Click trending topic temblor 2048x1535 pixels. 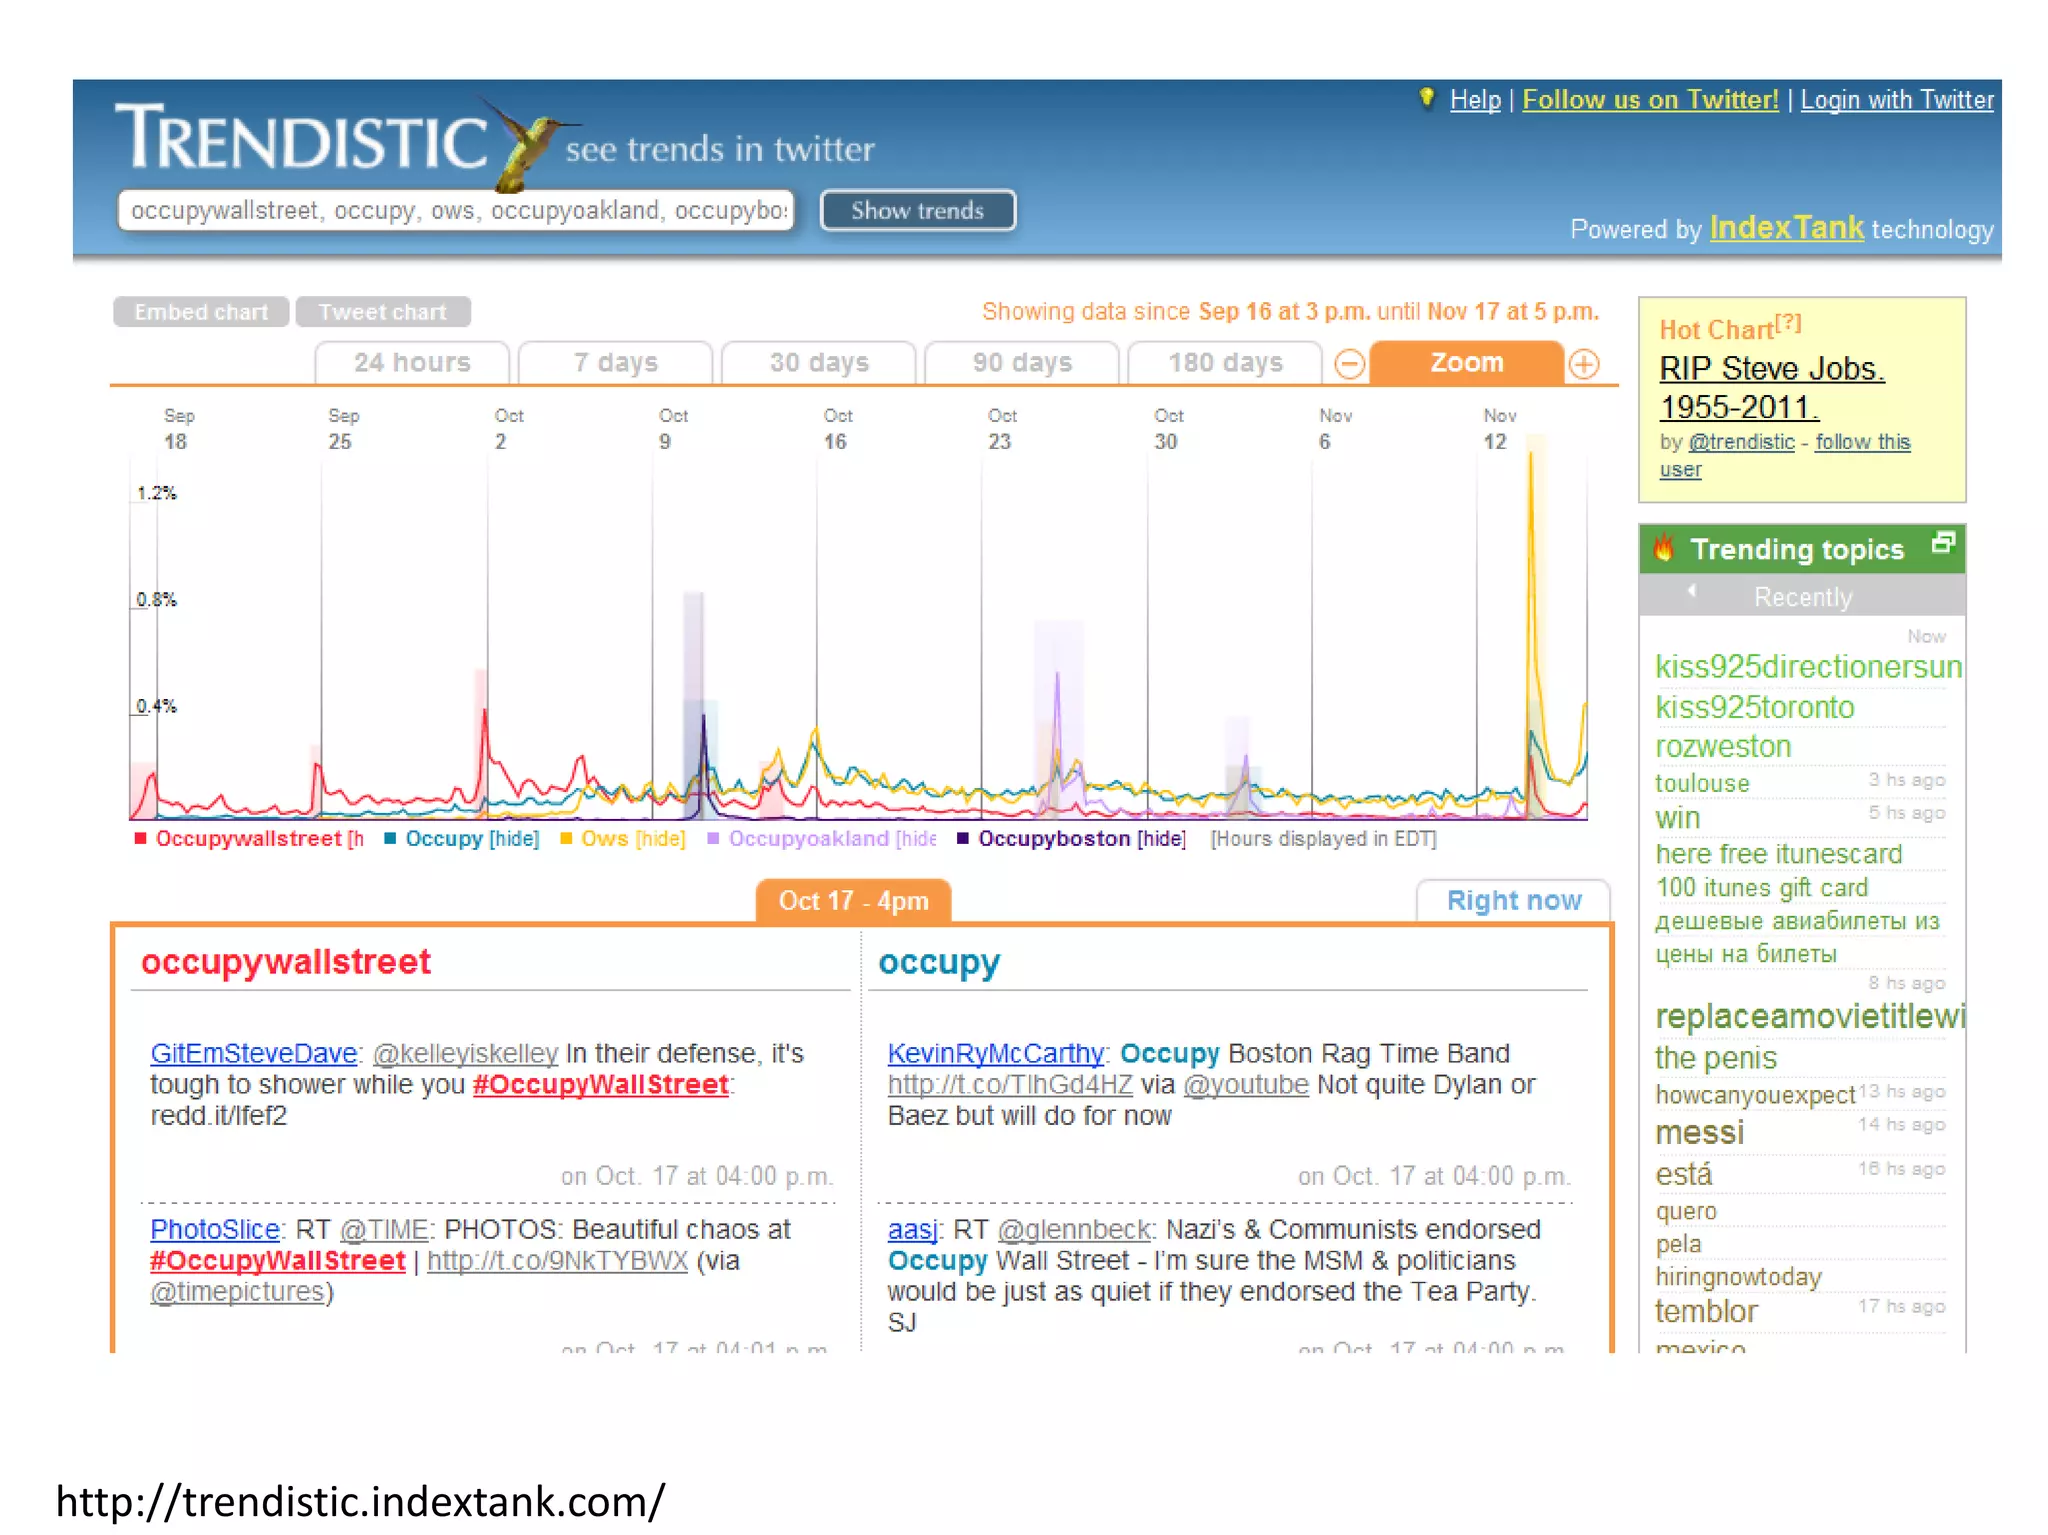click(x=1705, y=1311)
